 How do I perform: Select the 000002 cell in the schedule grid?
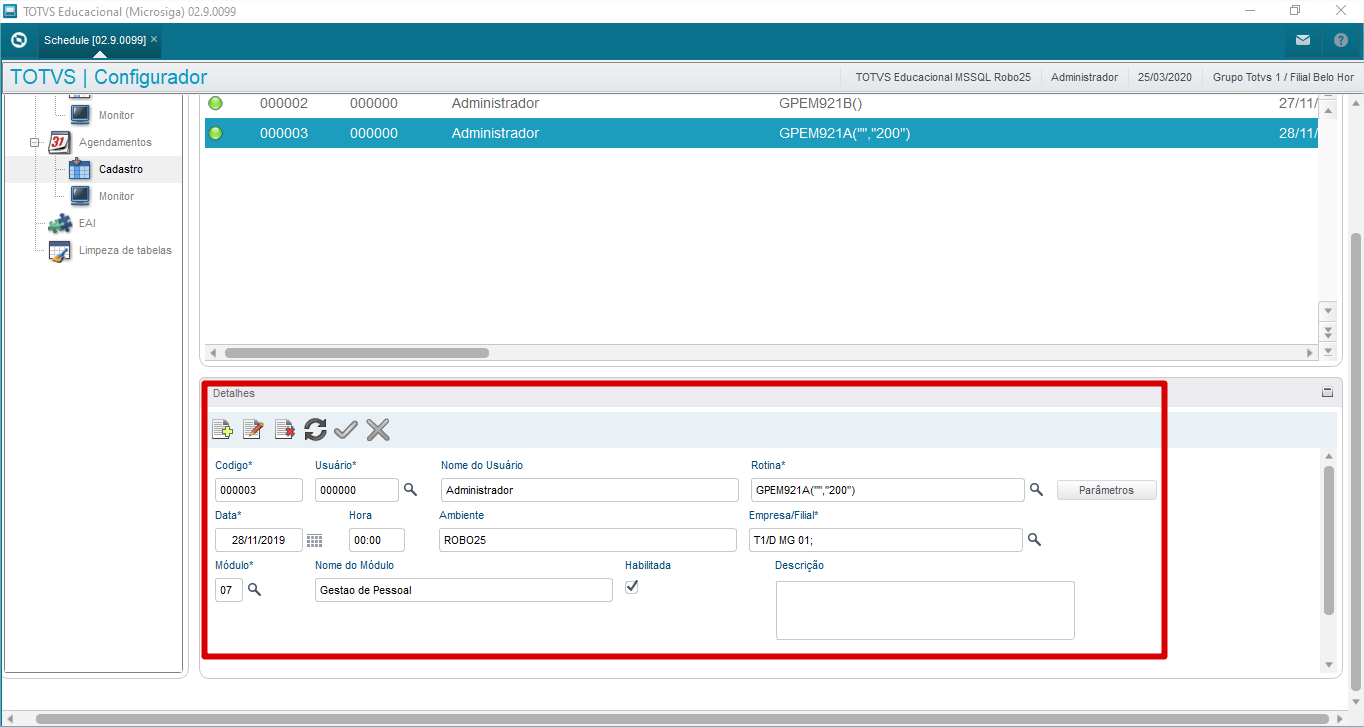pyautogui.click(x=284, y=103)
